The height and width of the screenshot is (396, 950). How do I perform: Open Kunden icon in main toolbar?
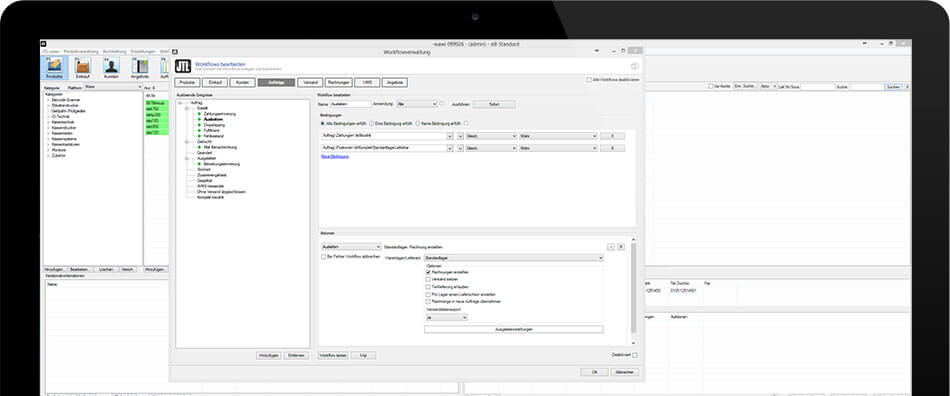[111, 68]
